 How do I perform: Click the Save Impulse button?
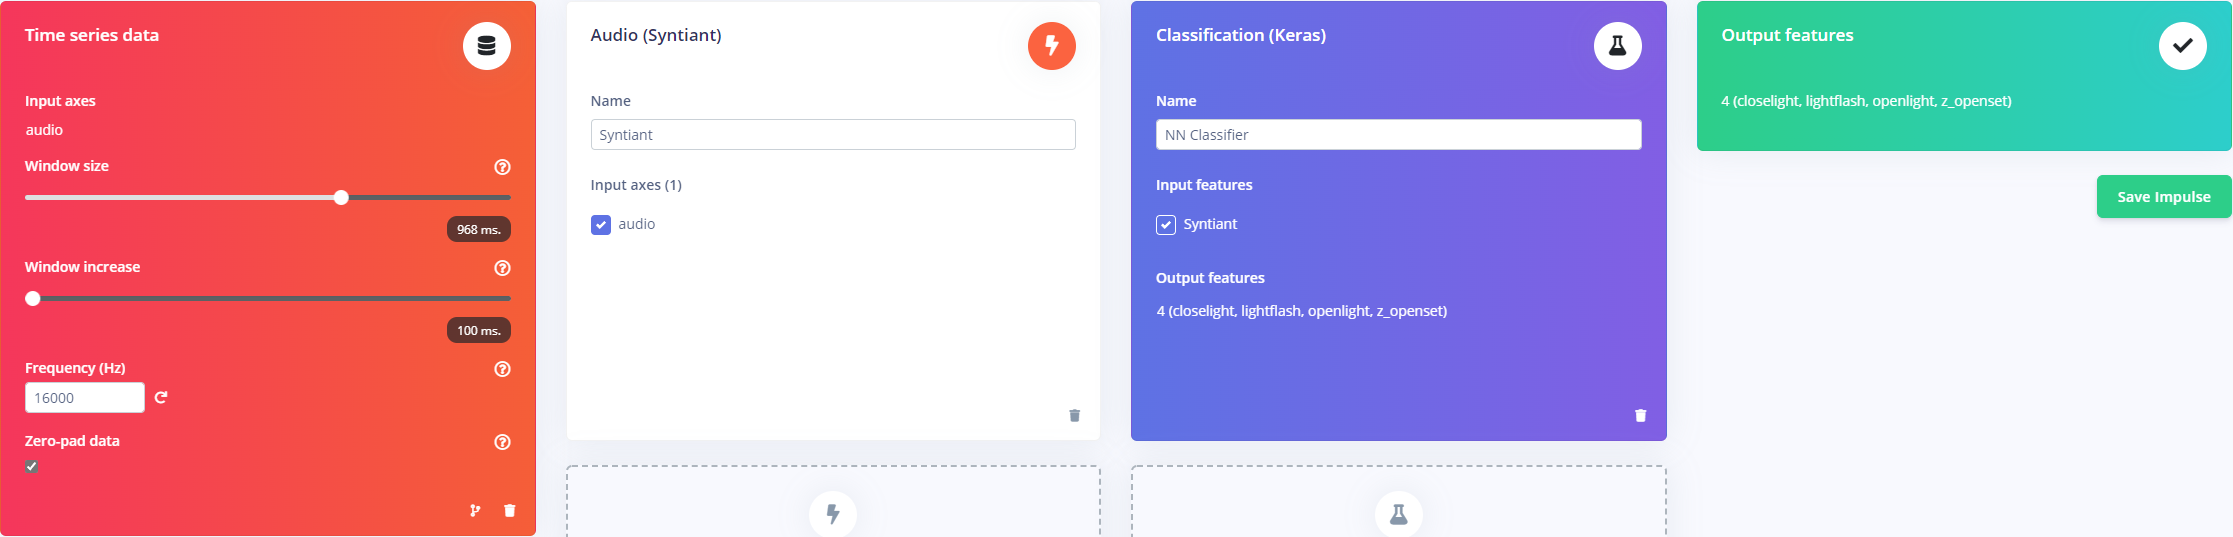click(2164, 196)
